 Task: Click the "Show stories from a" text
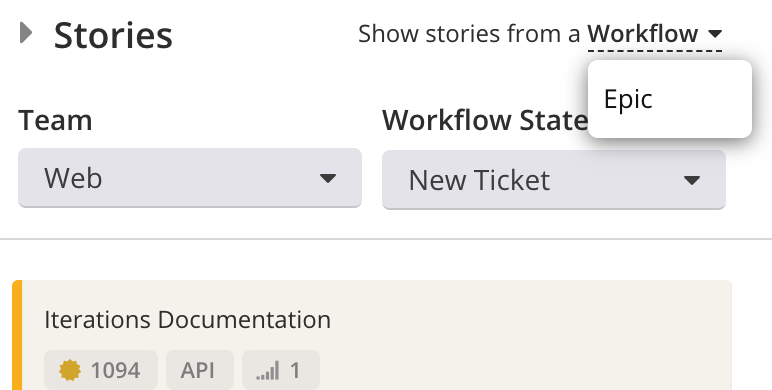pyautogui.click(x=469, y=34)
